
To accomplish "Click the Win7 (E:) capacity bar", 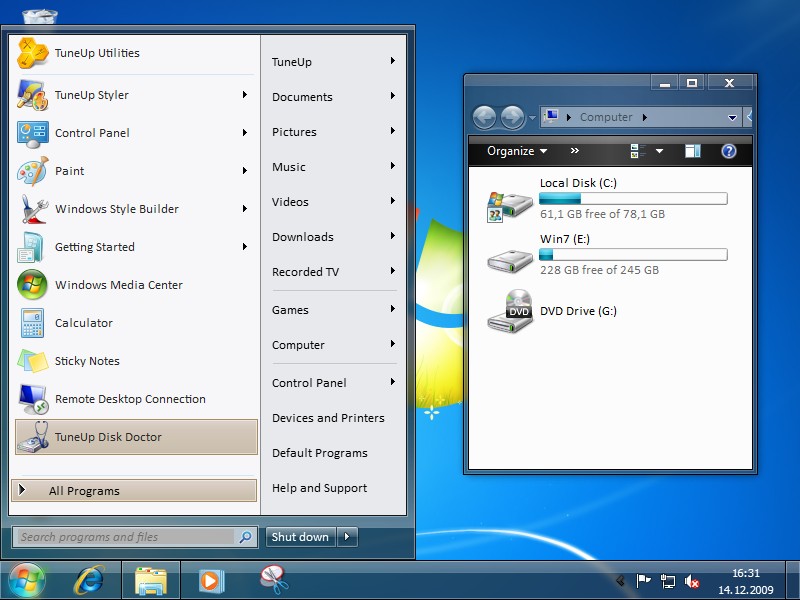I will 633,254.
